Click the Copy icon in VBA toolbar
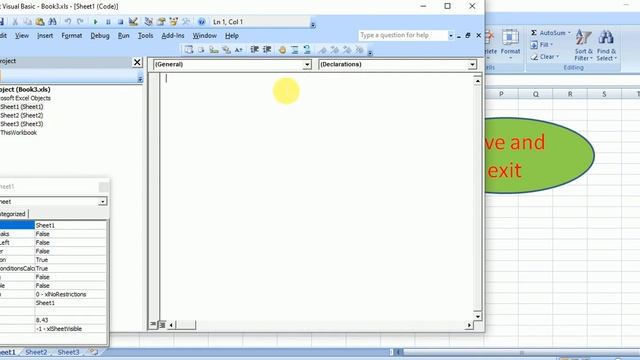 (x=28, y=22)
